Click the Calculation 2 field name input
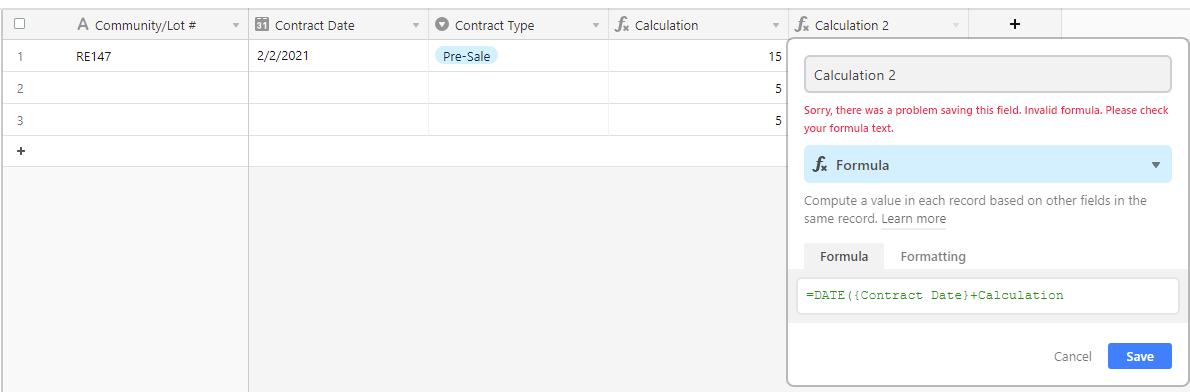This screenshot has width=1190, height=392. click(987, 75)
